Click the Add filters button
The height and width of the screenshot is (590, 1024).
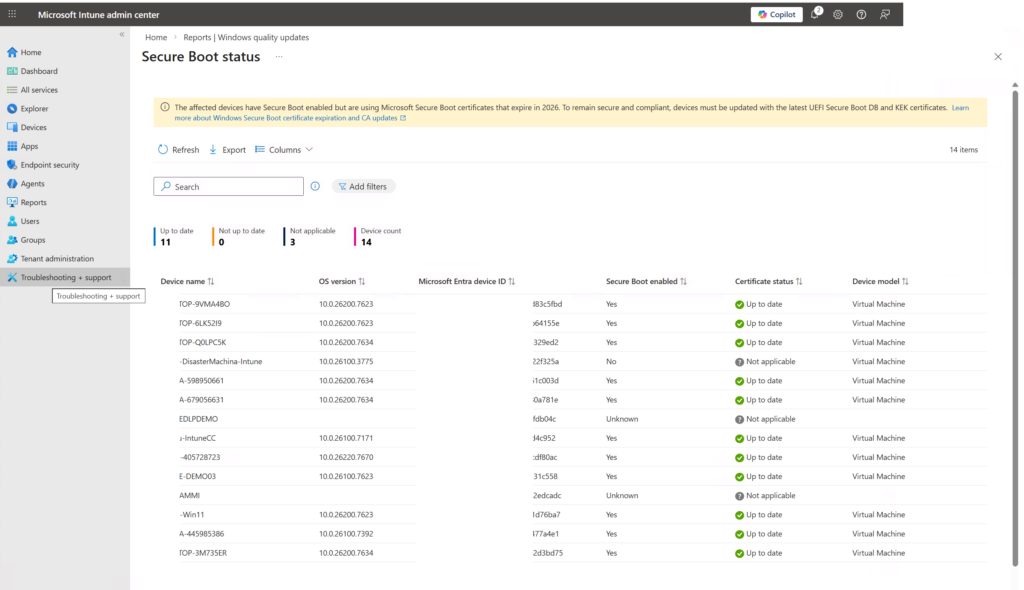coord(364,186)
